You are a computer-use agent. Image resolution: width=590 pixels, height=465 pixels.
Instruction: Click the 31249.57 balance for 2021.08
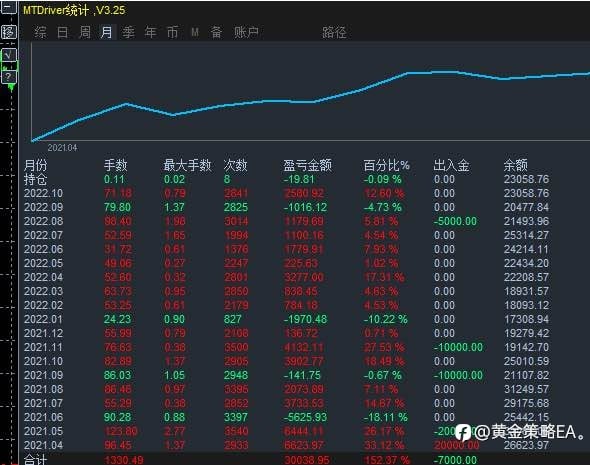click(526, 389)
